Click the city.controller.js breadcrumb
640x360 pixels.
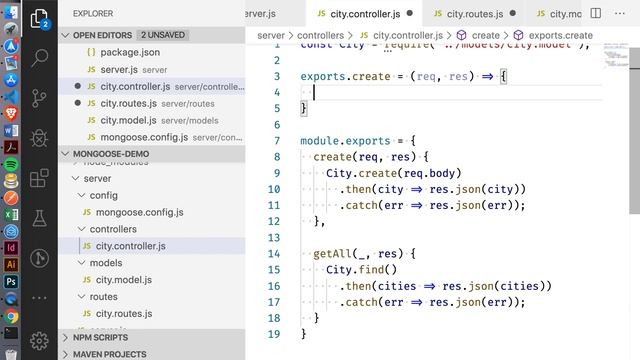pos(401,36)
